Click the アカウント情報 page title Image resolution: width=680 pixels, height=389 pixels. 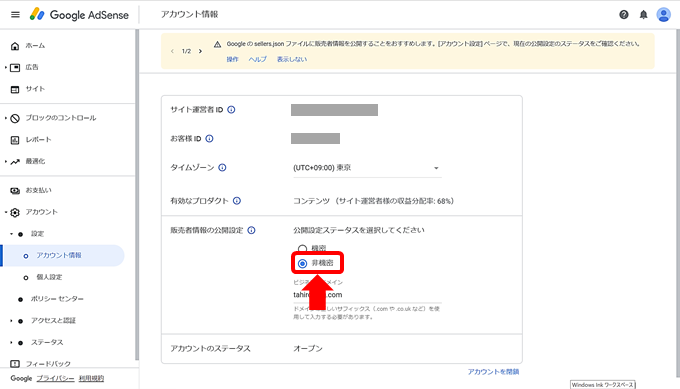(190, 14)
